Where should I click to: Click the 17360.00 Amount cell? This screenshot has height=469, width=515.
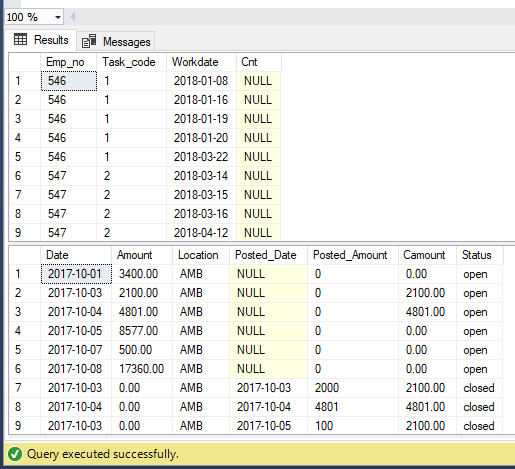pyautogui.click(x=142, y=369)
